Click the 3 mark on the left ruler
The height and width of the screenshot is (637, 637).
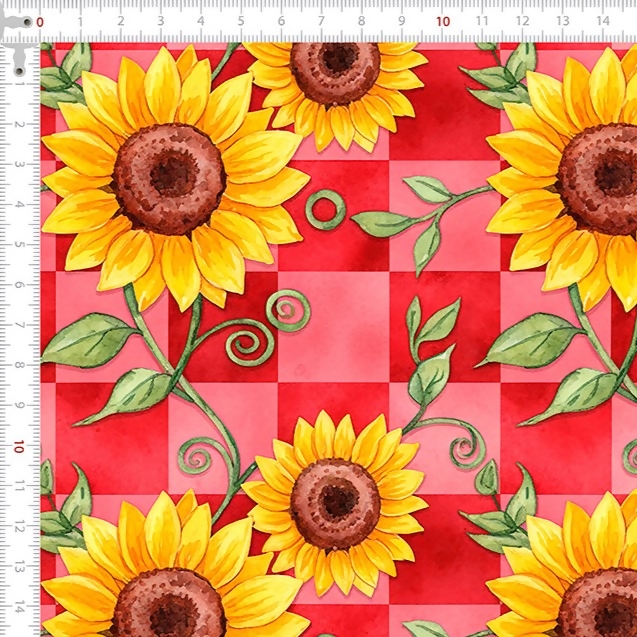20,165
